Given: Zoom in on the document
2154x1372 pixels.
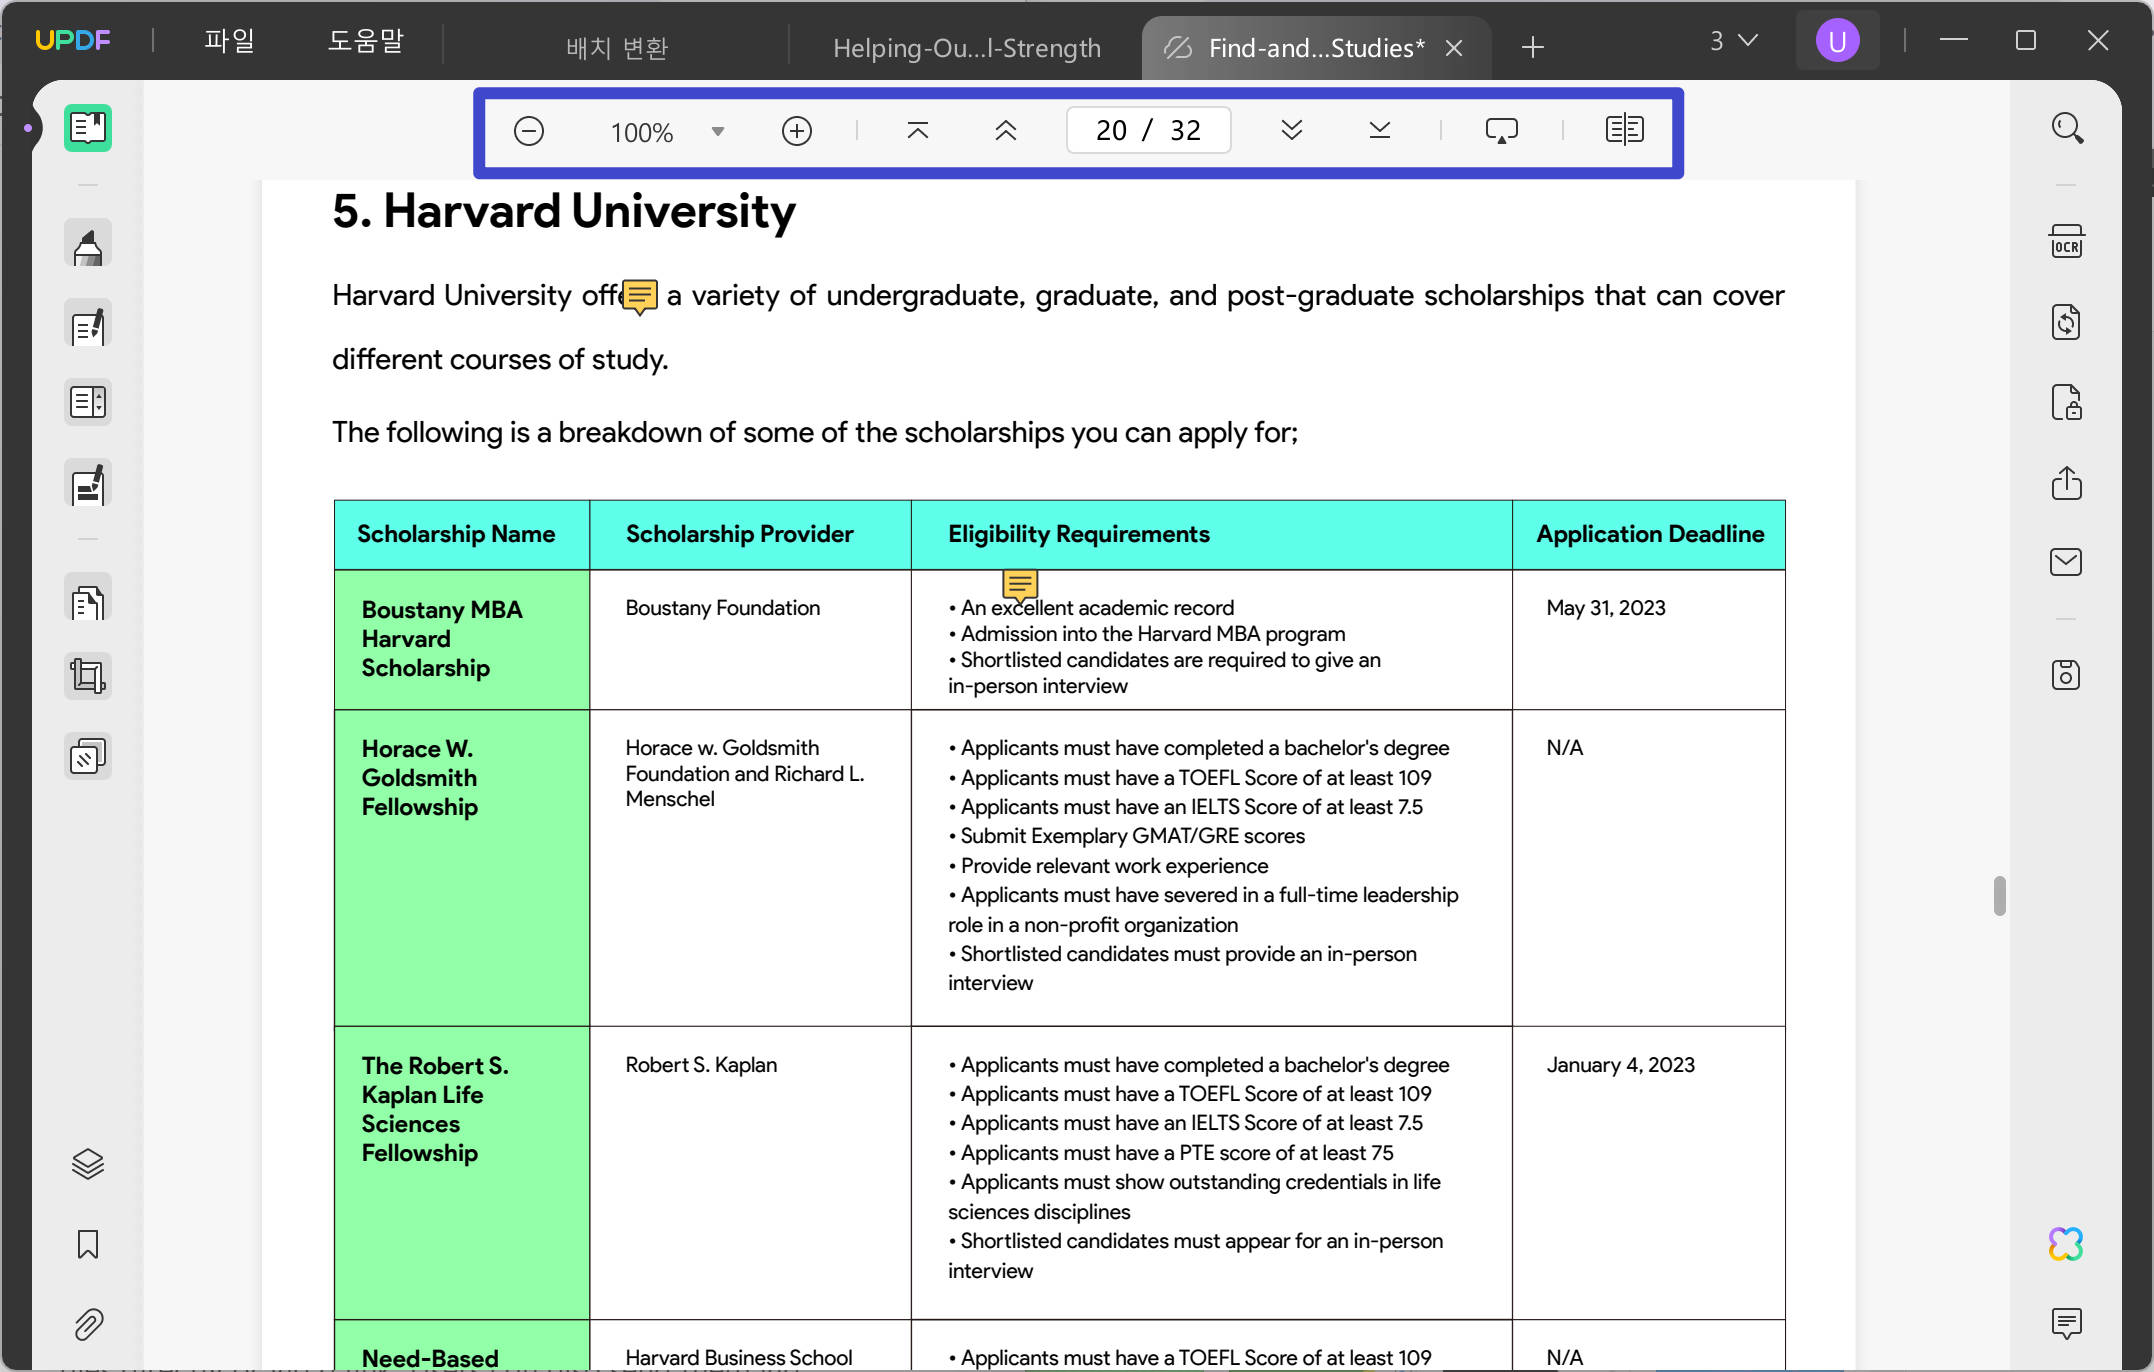Looking at the screenshot, I should pos(797,131).
